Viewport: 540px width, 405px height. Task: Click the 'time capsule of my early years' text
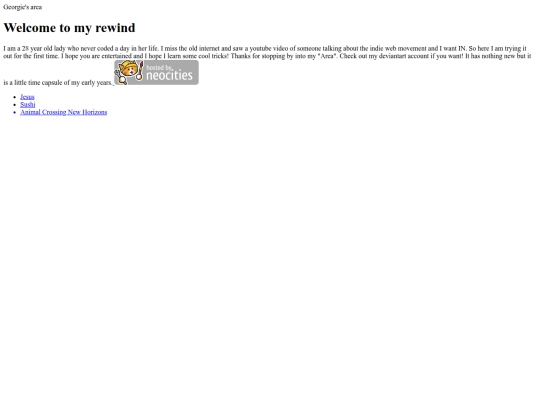(71, 83)
